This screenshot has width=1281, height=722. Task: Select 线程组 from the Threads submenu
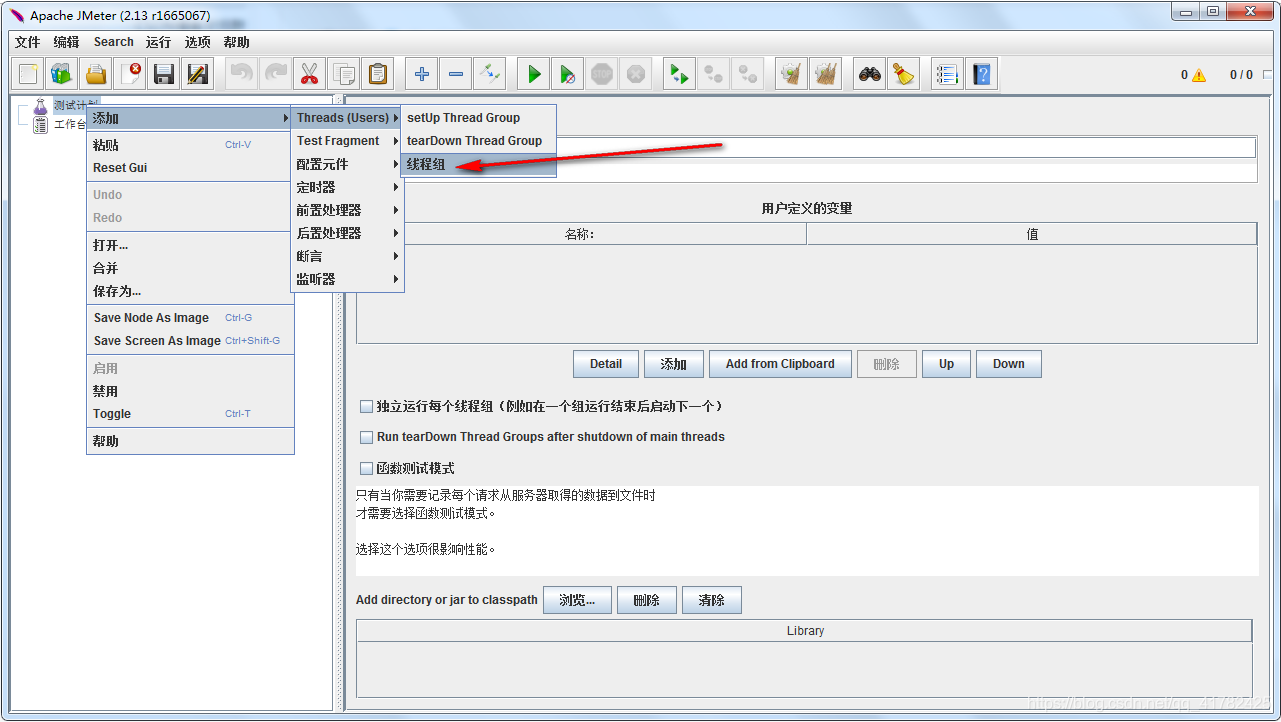(478, 164)
